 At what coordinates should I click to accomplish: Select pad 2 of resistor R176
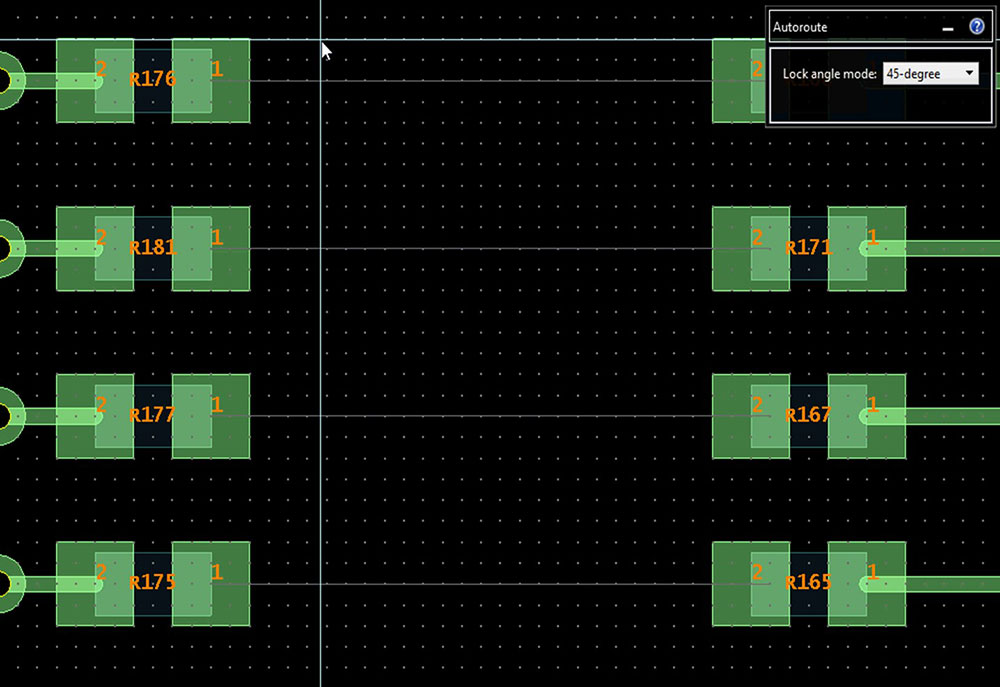(95, 81)
